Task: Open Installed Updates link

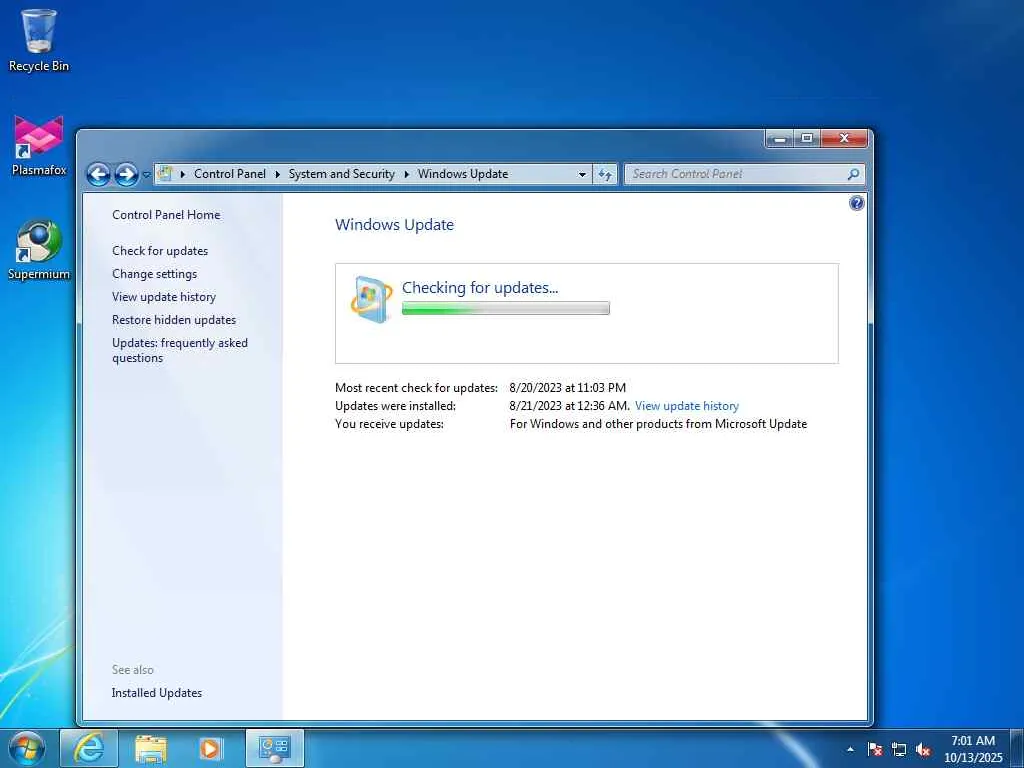Action: [x=157, y=693]
